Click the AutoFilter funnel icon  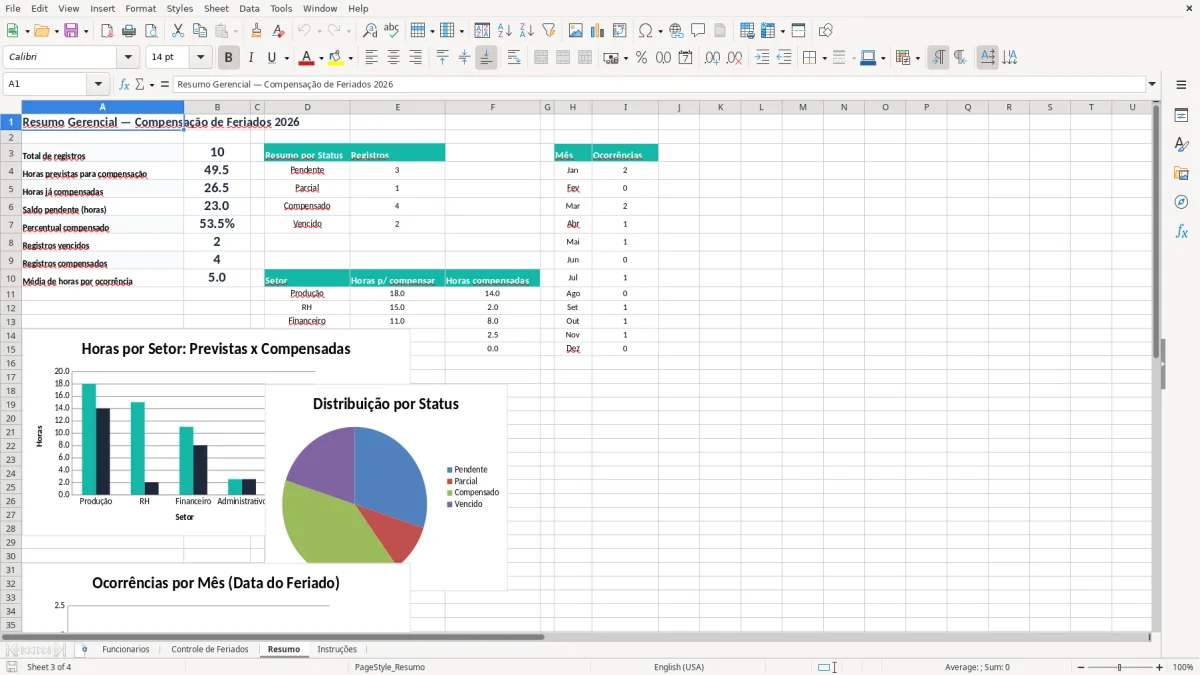pos(548,31)
